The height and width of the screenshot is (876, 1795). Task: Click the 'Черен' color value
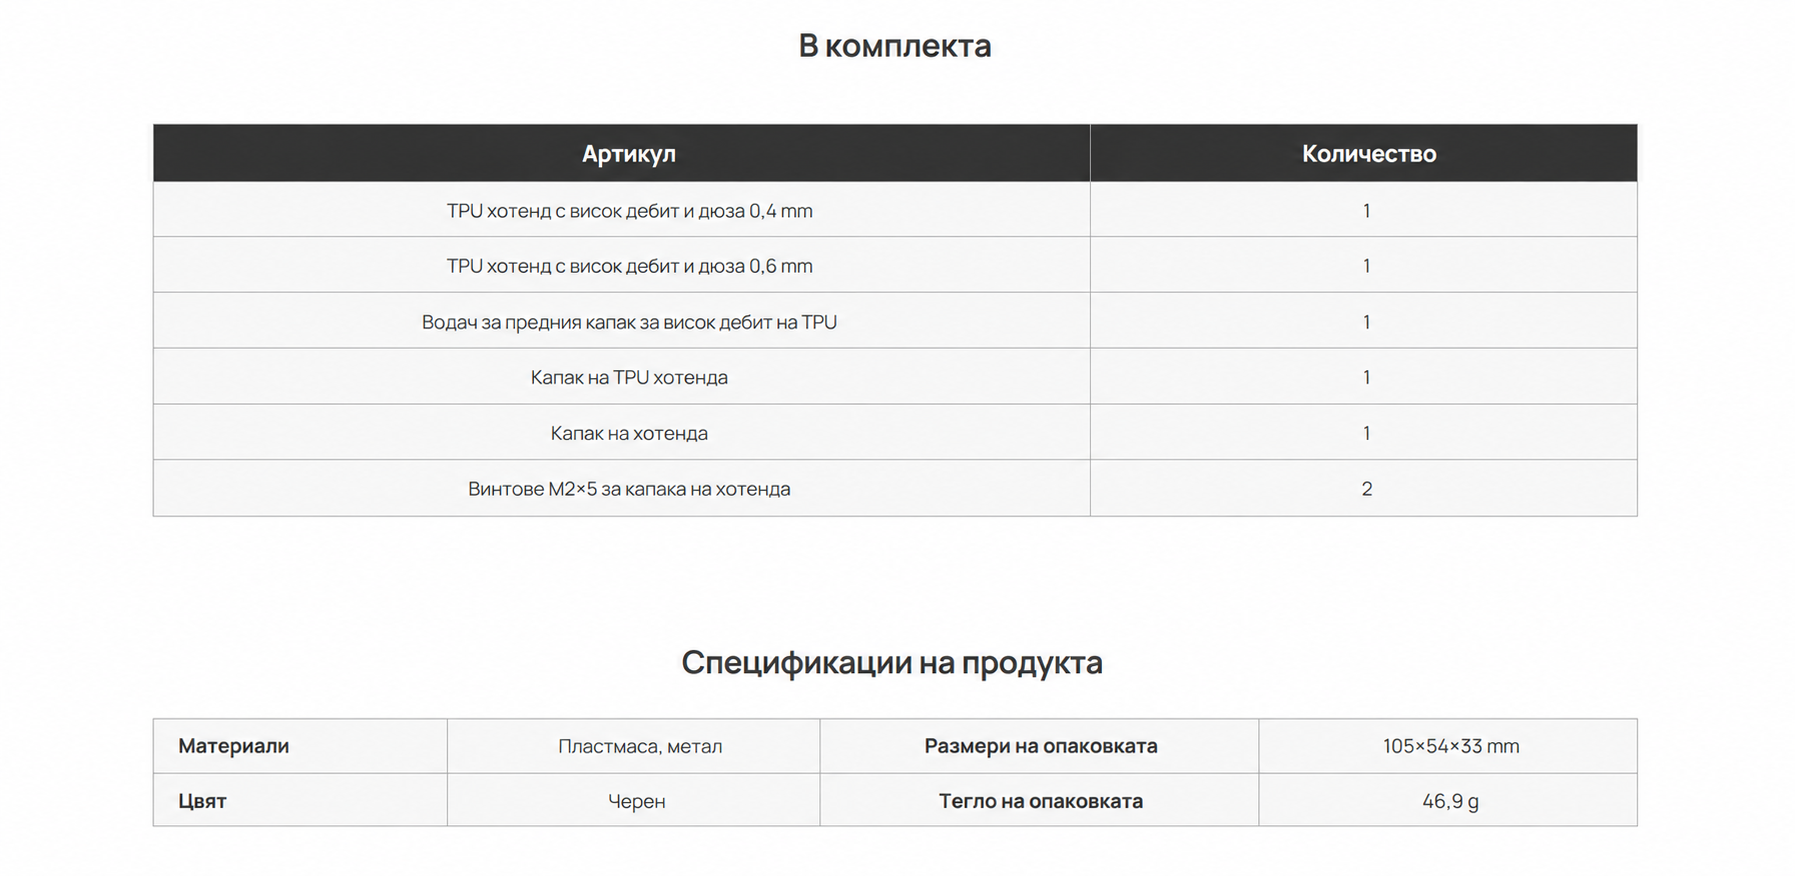tap(636, 801)
